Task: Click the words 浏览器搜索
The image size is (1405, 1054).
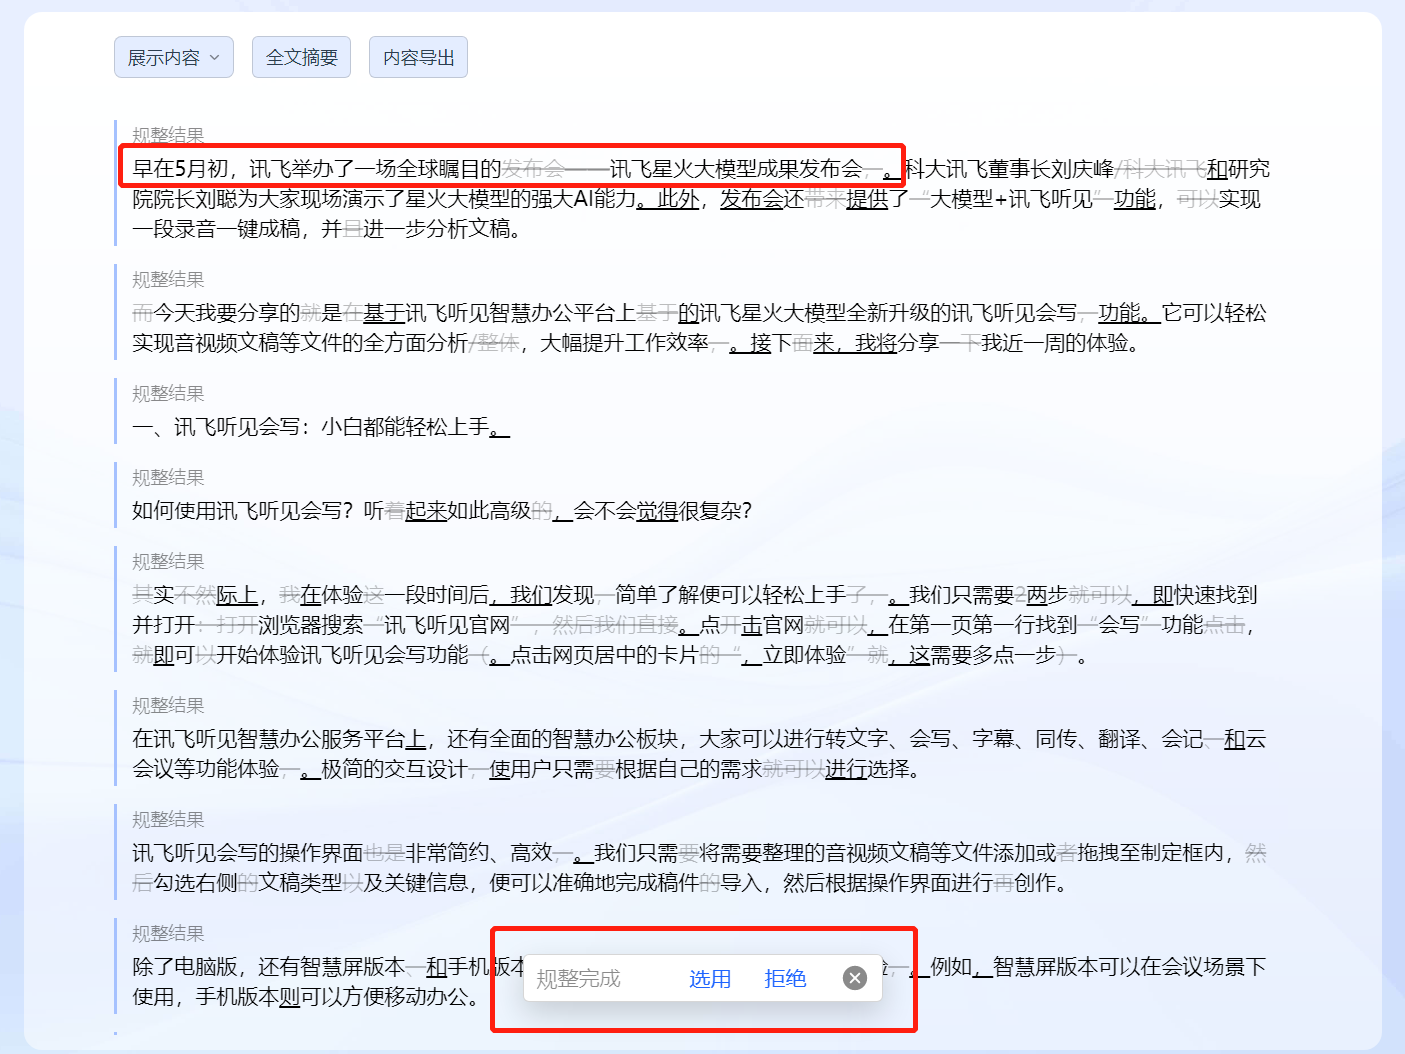Action: click(x=310, y=625)
